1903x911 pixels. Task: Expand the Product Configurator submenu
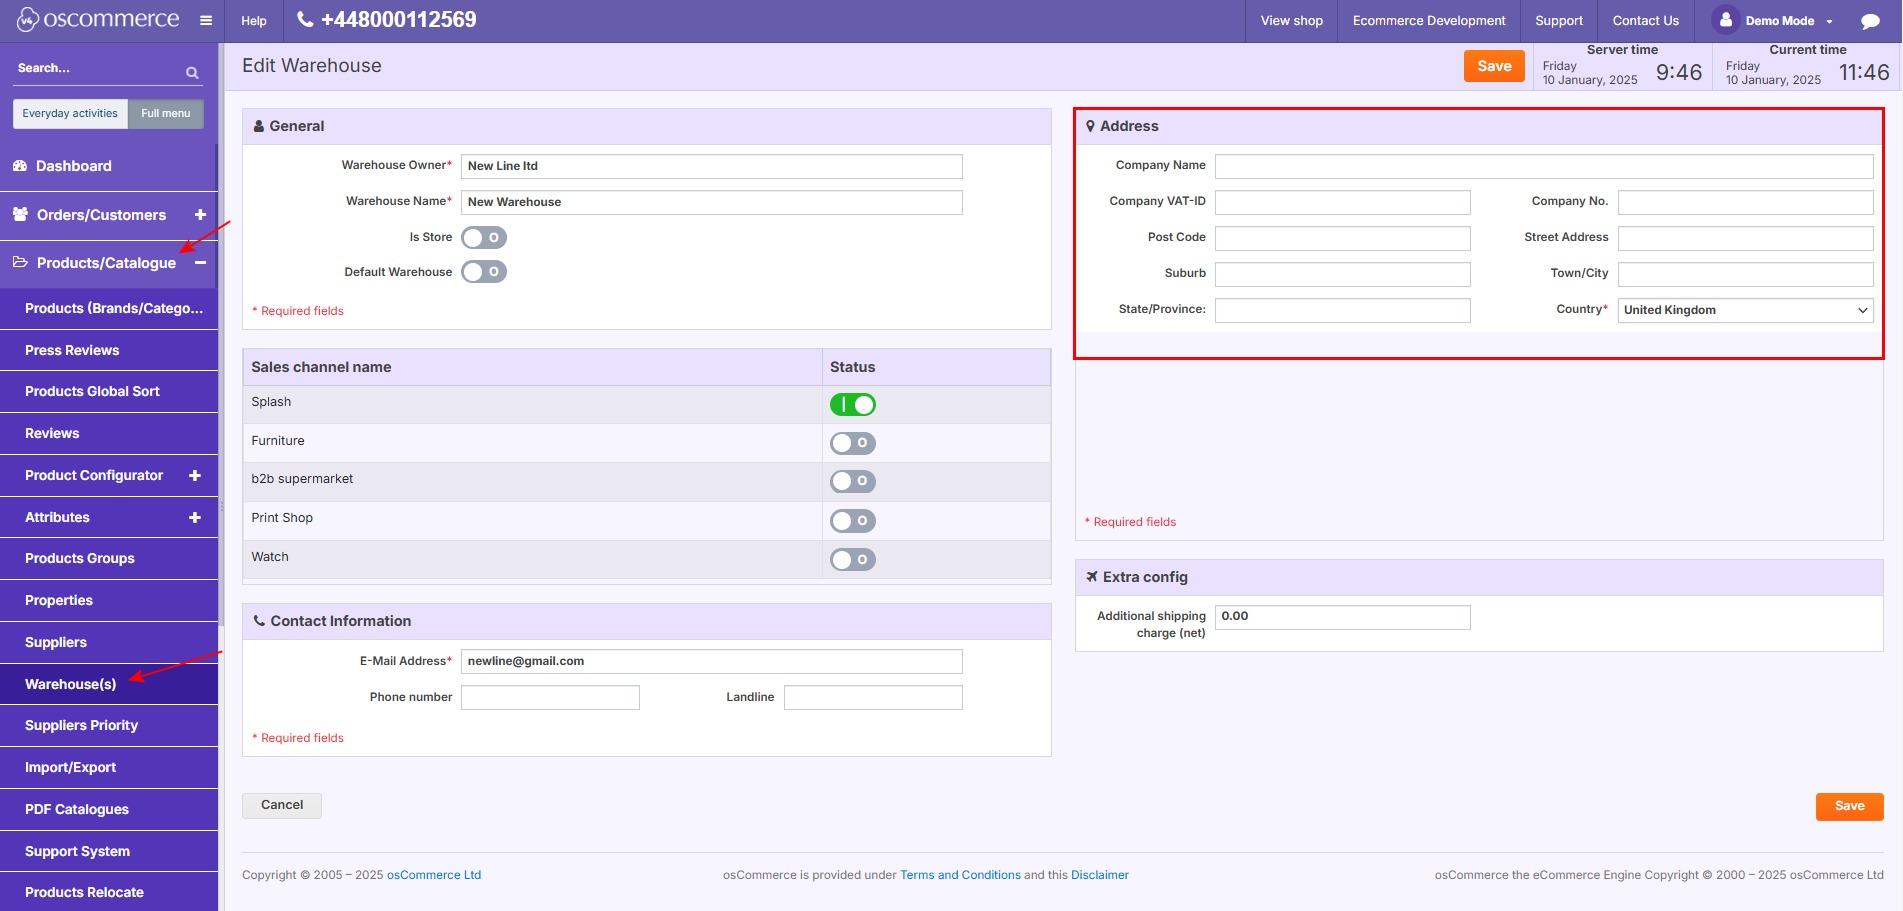click(x=195, y=476)
